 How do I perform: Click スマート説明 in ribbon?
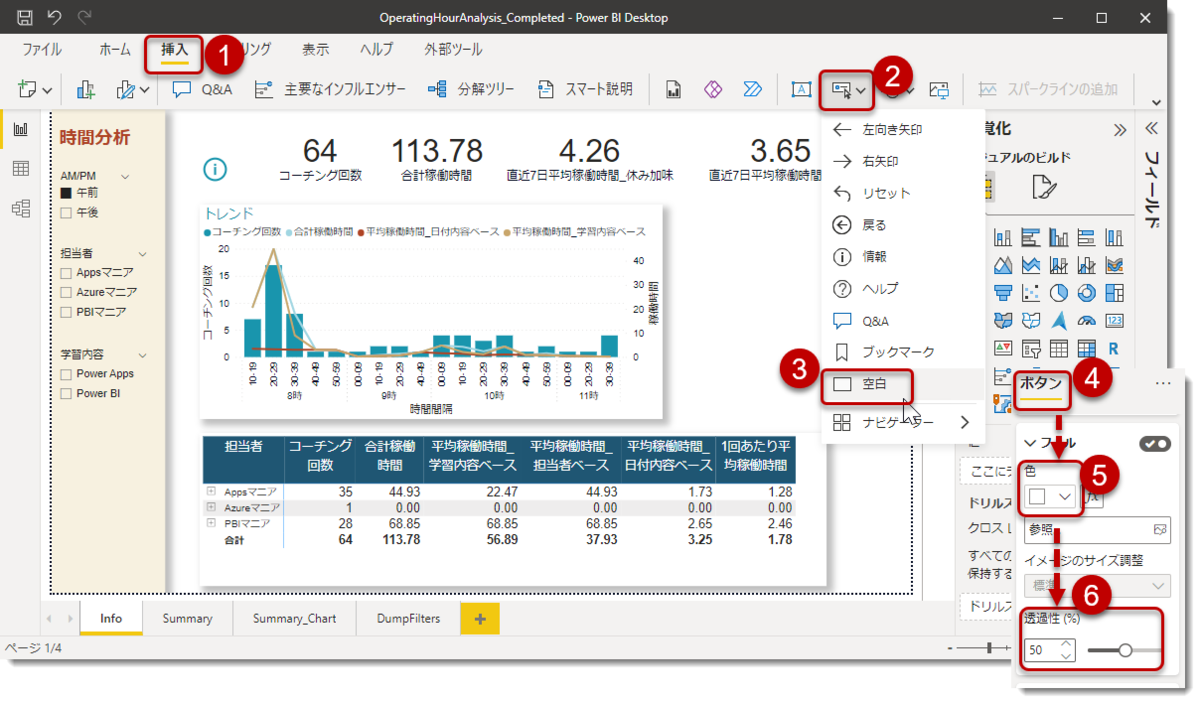tap(585, 89)
